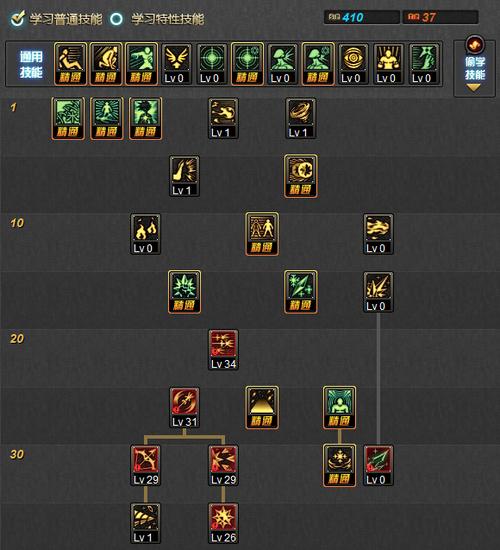Click the mastered sitting figure general skill
Screen dimensions: 500x550
[x=71, y=64]
